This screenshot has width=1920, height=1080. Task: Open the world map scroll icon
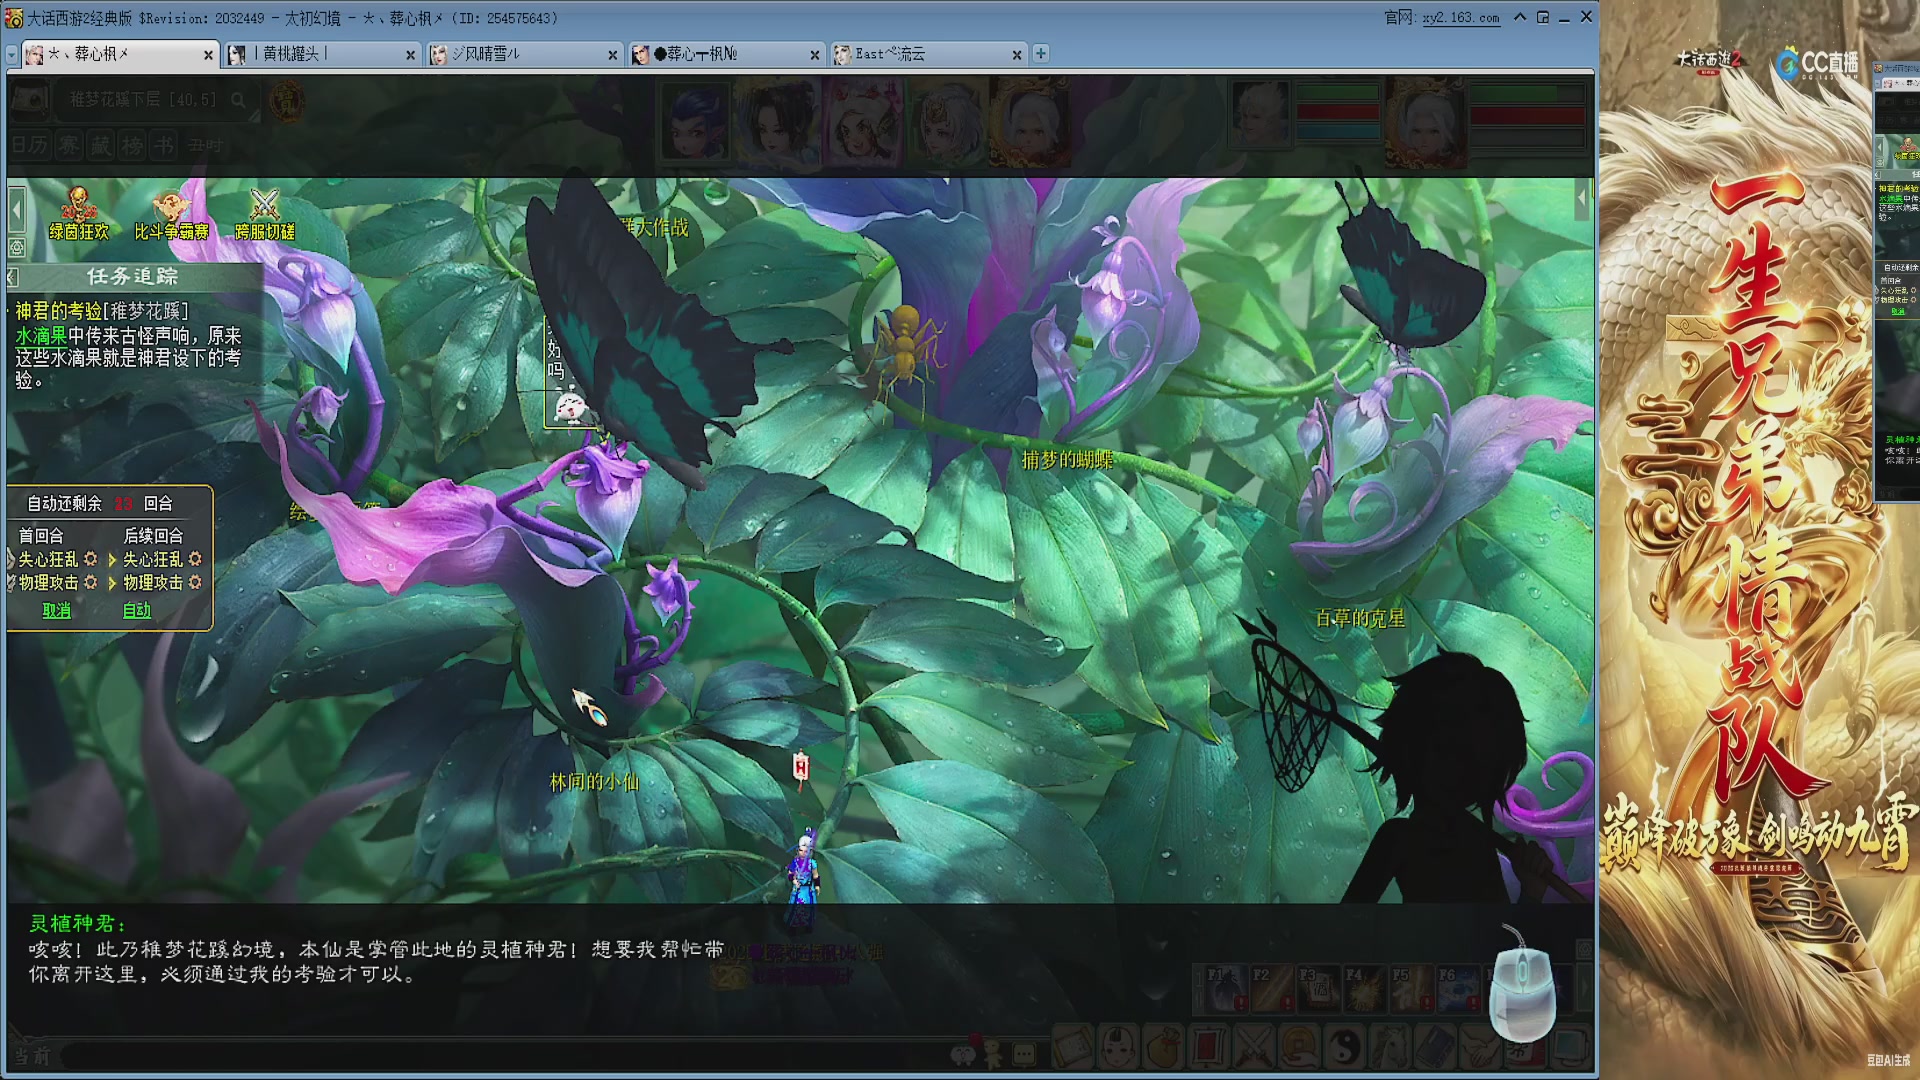(x=30, y=99)
